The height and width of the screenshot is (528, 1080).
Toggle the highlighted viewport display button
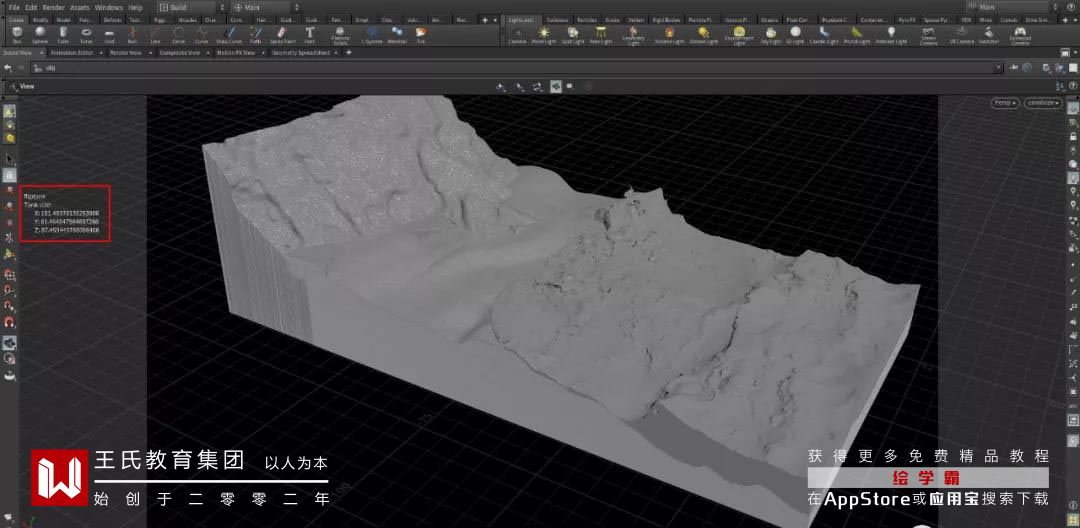click(555, 87)
